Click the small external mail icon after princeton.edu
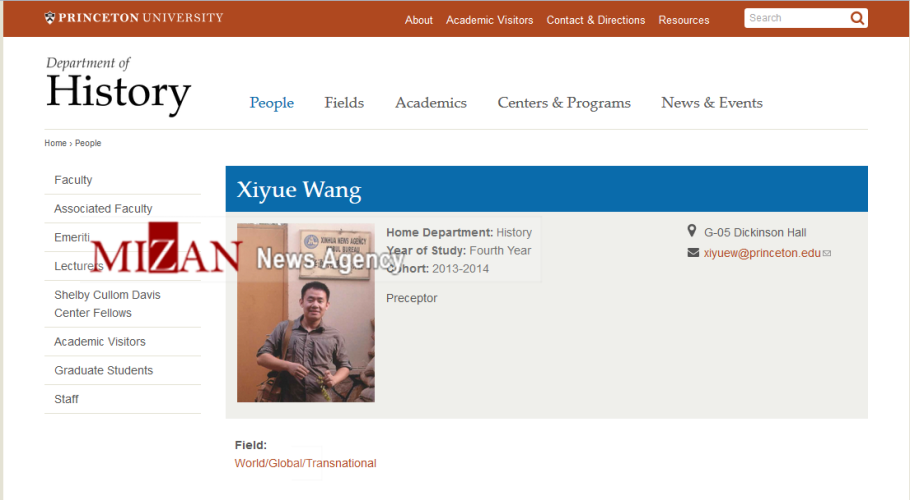The image size is (910, 500). tap(827, 253)
